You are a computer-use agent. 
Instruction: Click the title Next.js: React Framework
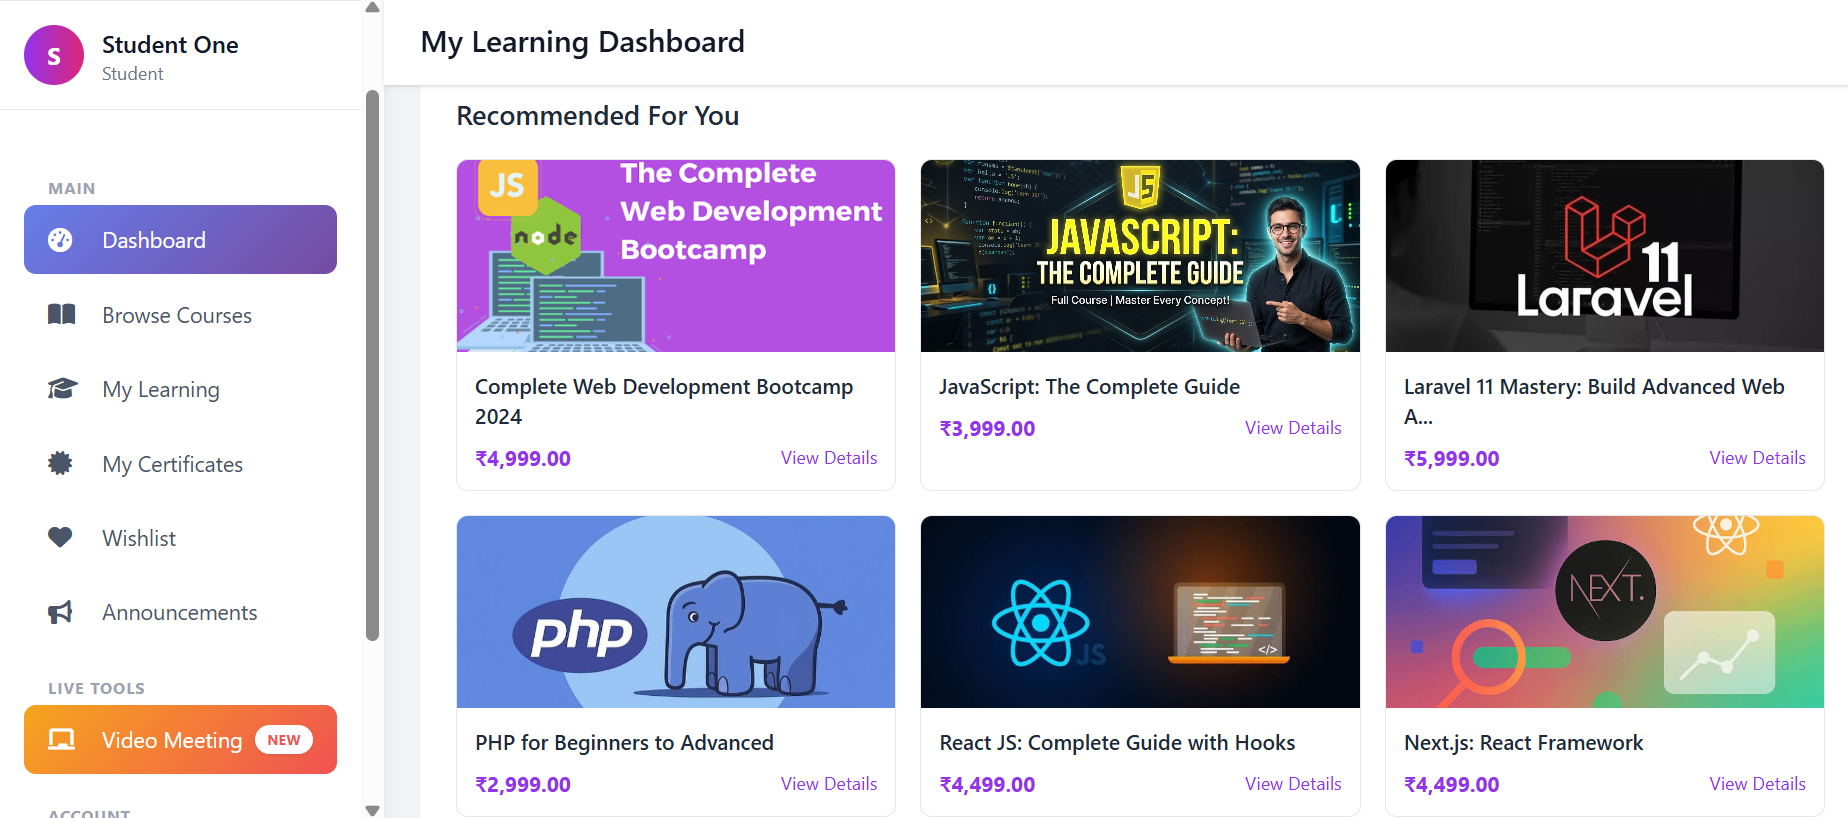point(1523,743)
